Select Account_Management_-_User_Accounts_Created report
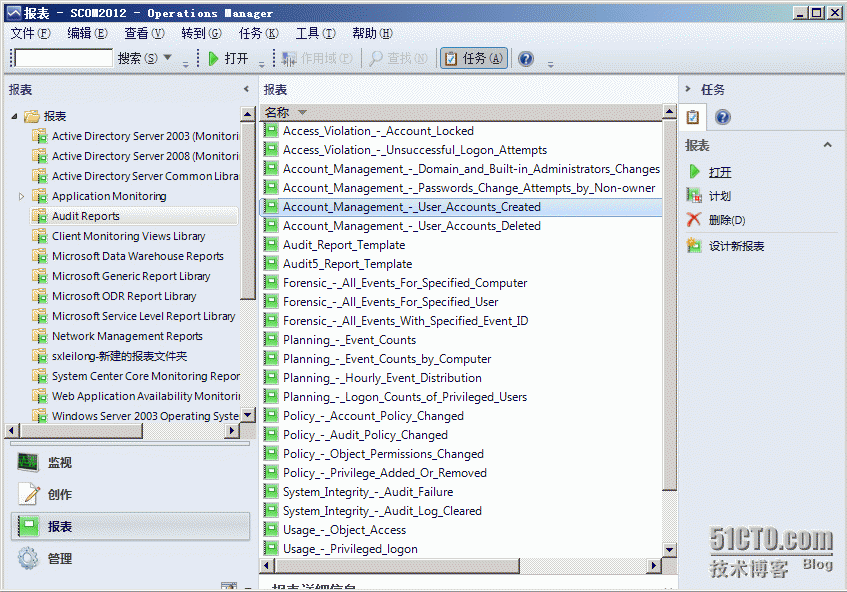The image size is (847, 592). 412,207
